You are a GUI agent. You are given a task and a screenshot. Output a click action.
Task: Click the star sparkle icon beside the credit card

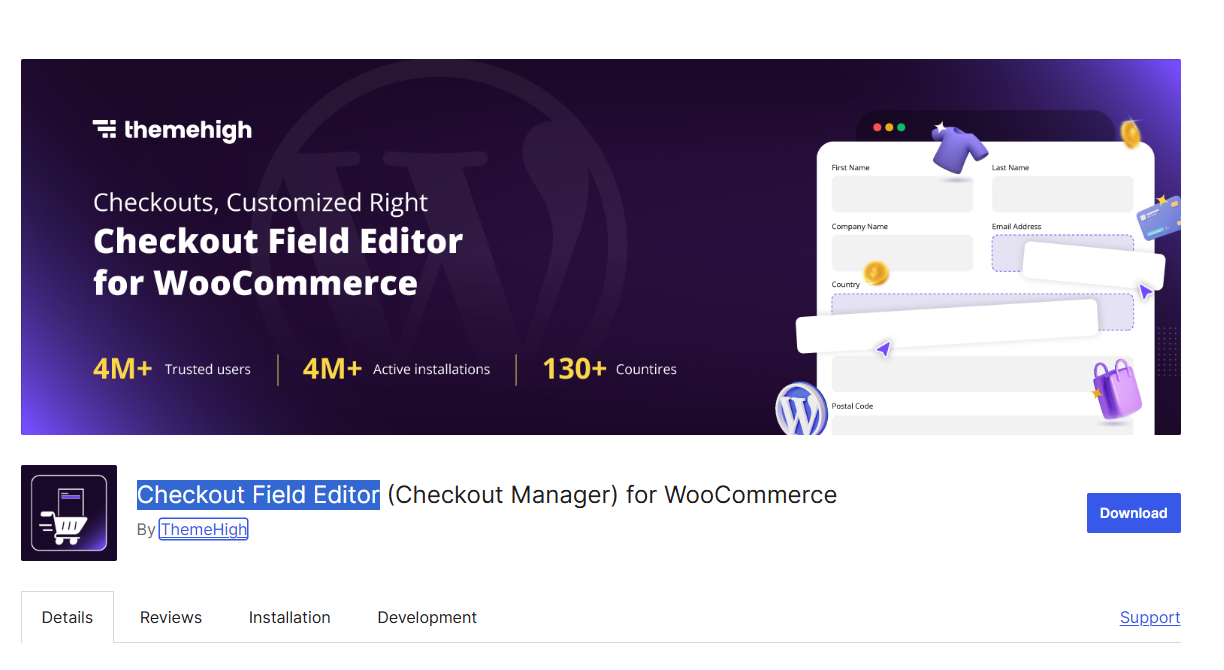pos(1162,199)
